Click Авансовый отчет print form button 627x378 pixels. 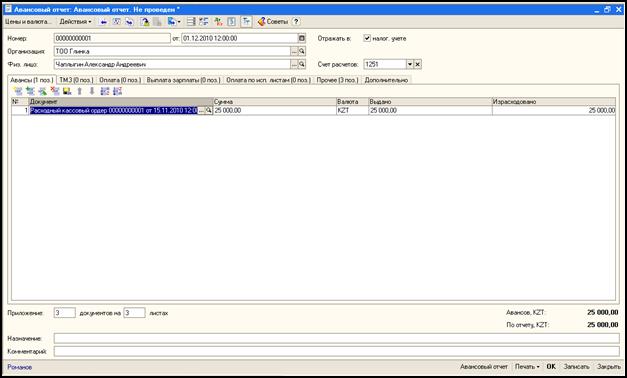point(484,366)
